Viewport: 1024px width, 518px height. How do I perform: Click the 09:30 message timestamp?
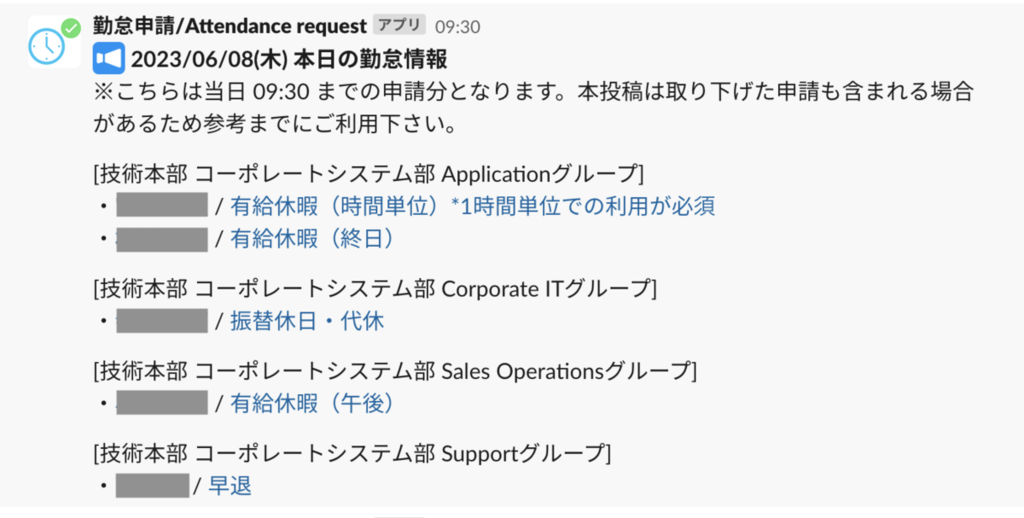pyautogui.click(x=458, y=27)
